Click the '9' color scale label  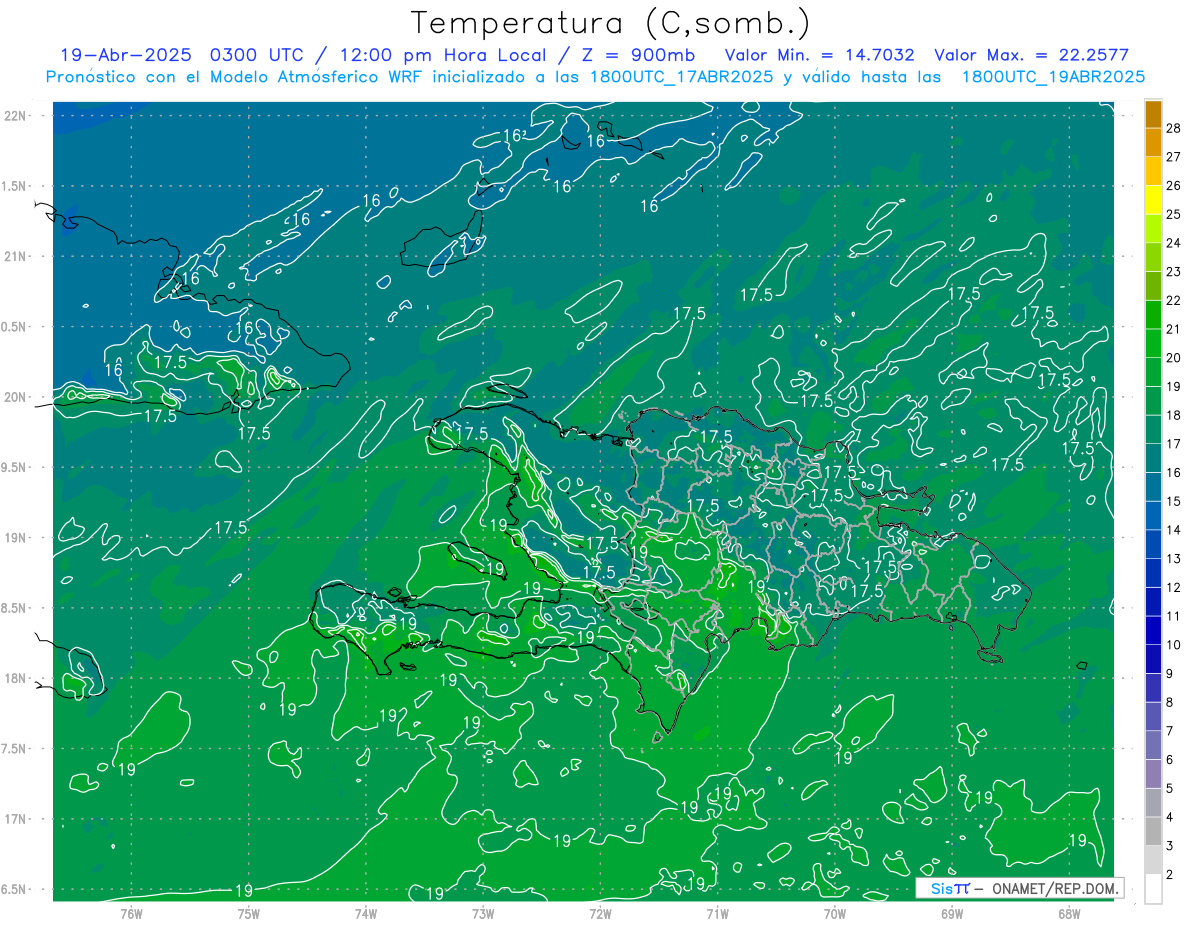[1171, 673]
